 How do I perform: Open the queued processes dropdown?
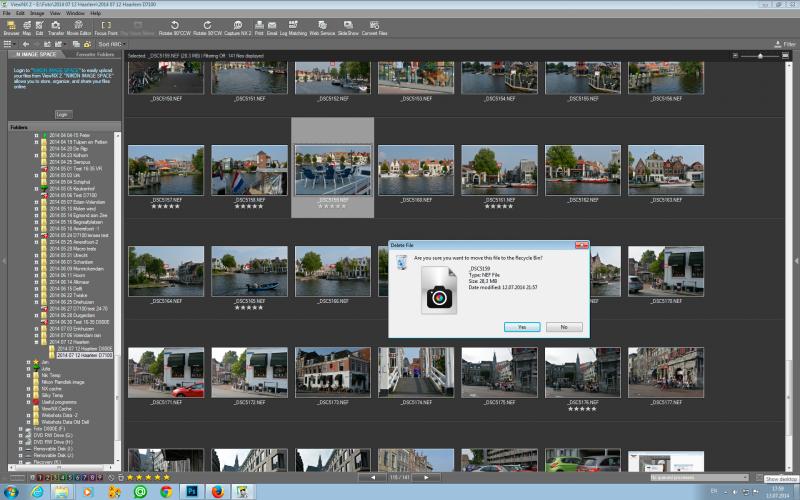coord(698,478)
